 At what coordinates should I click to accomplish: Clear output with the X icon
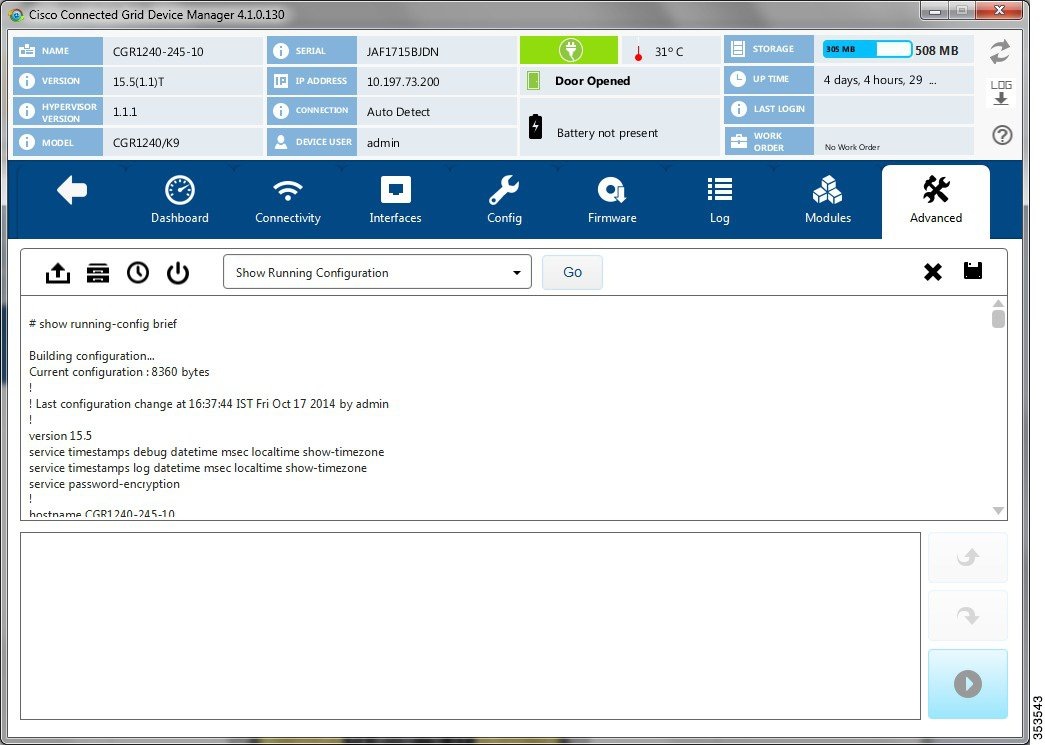click(933, 272)
